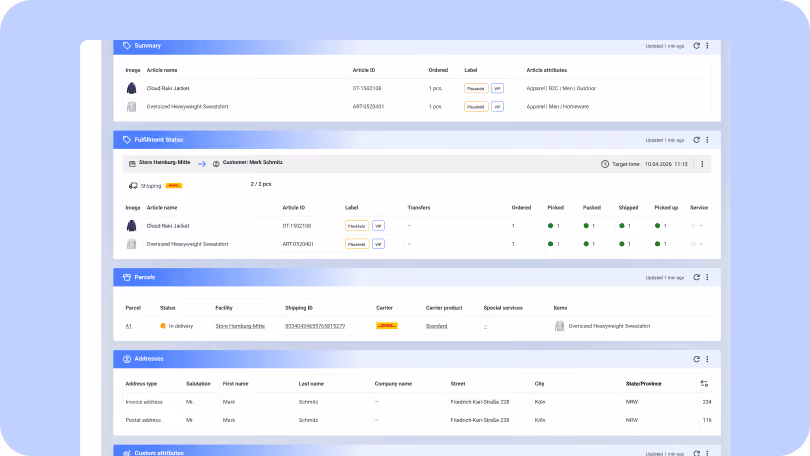Click VIP label on Sweatshirt in Fulfillment Status

coord(378,244)
